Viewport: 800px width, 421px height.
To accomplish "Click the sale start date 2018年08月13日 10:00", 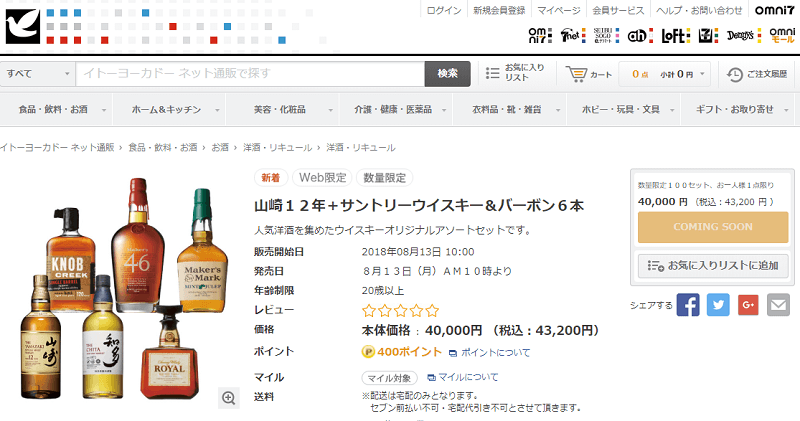I will 418,252.
